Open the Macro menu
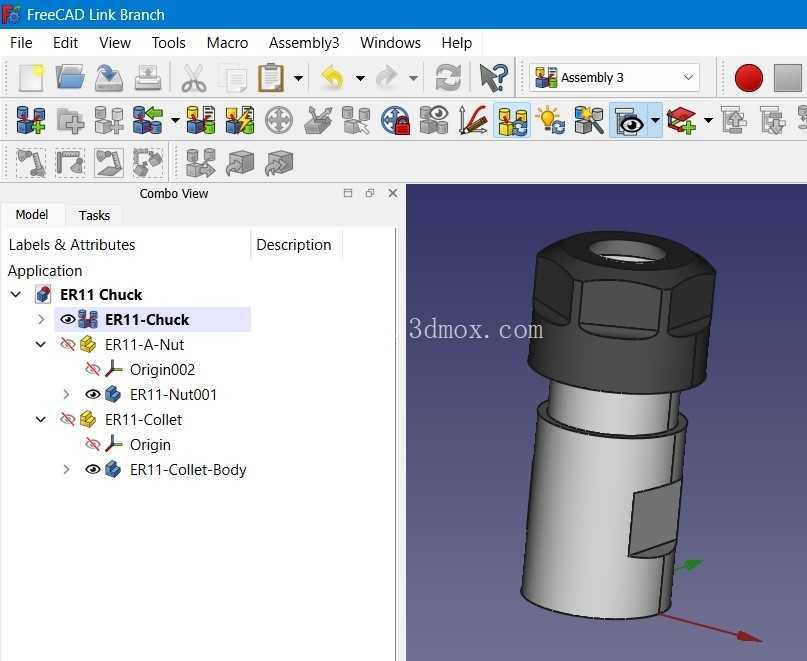This screenshot has height=661, width=807. point(227,43)
